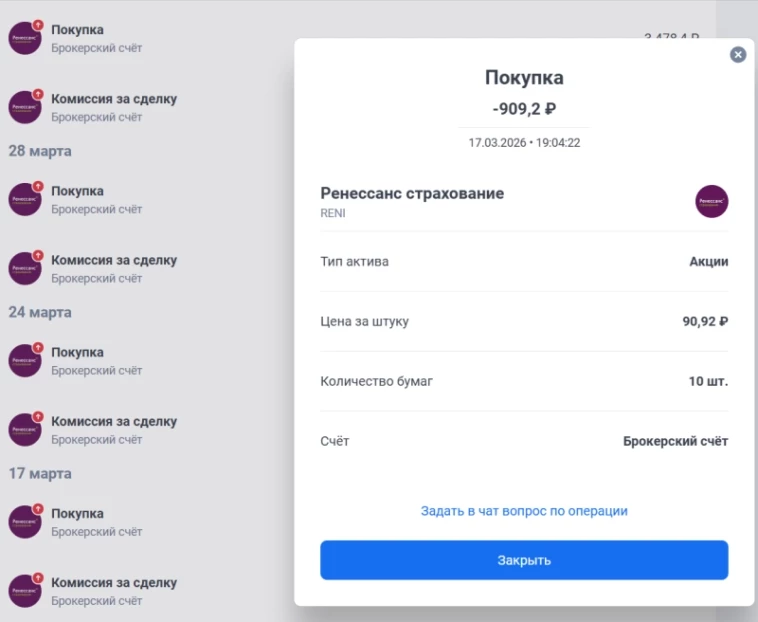
Task: Click the blue Закрыть button
Action: [x=524, y=560]
